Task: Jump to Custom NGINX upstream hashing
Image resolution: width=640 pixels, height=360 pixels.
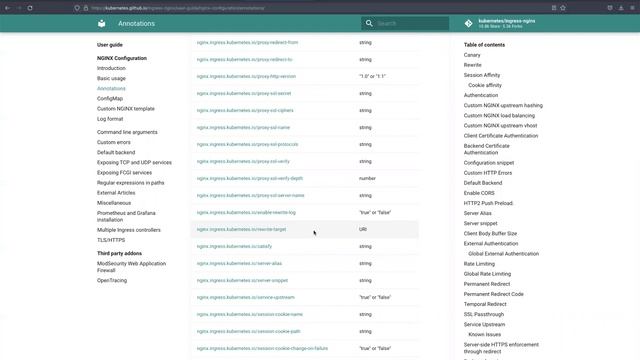Action: click(503, 105)
